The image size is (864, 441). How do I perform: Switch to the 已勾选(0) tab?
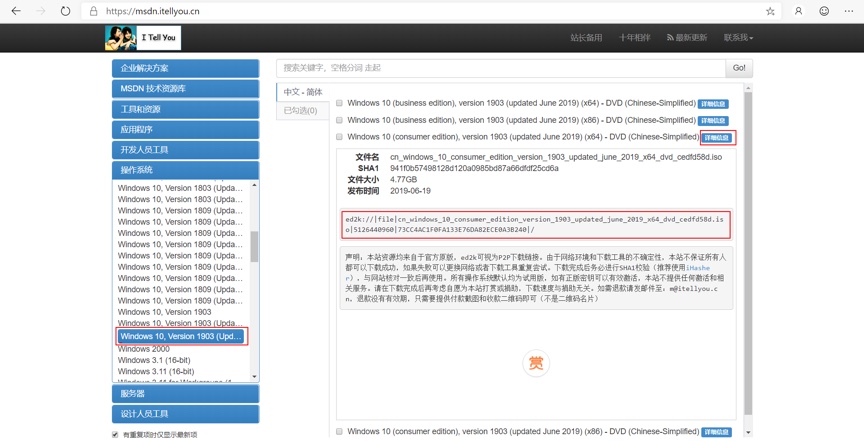(x=300, y=110)
